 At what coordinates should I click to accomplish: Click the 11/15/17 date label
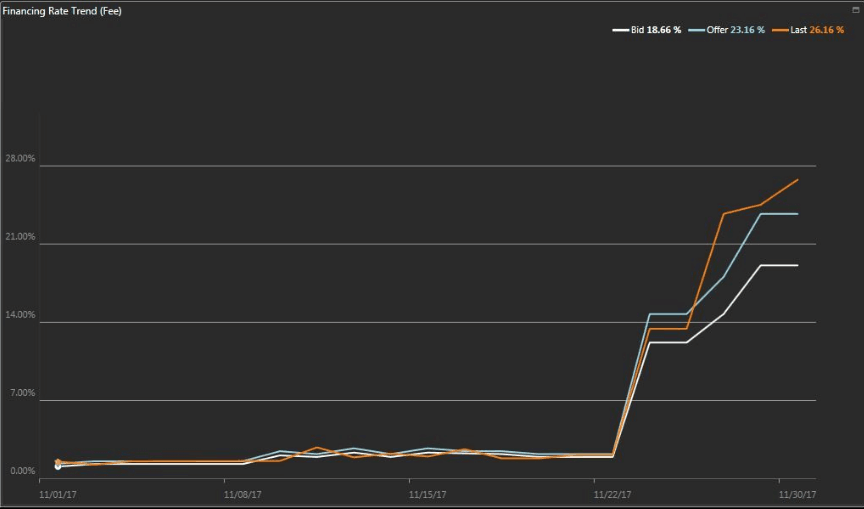[428, 495]
